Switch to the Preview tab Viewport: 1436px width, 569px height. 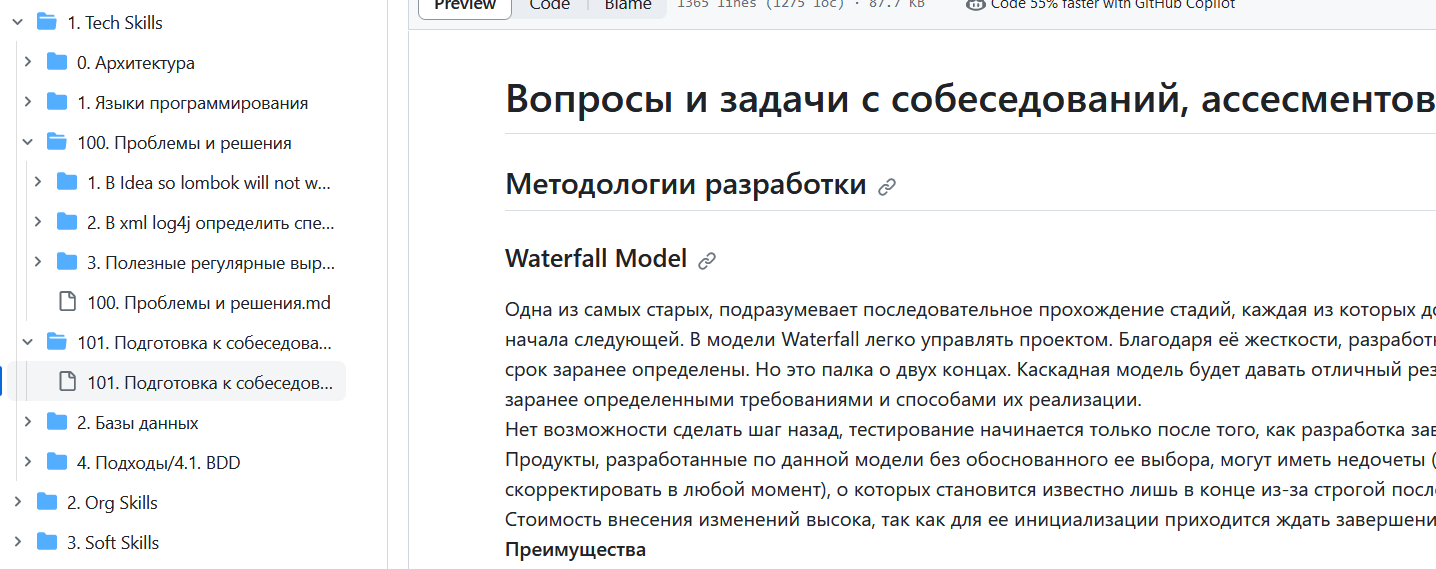click(x=465, y=6)
